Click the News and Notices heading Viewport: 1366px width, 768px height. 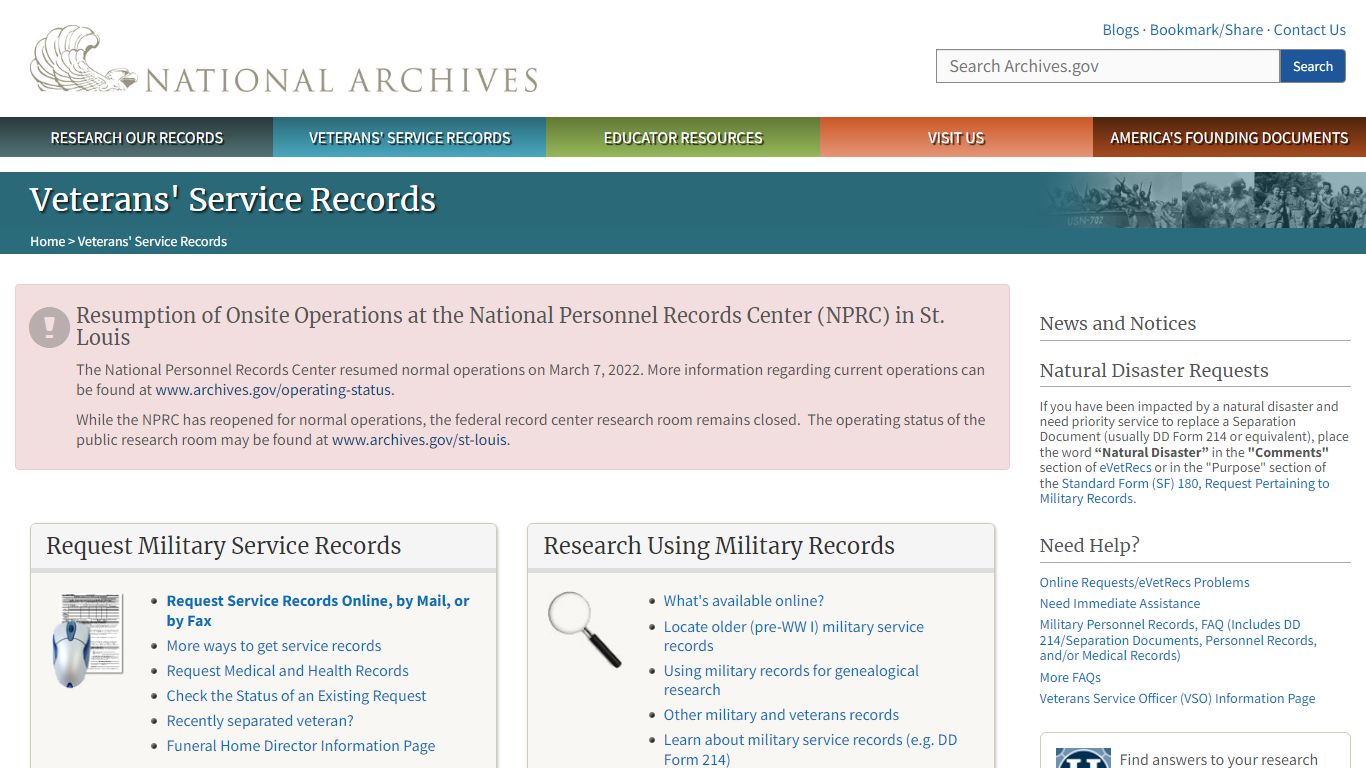[1118, 324]
